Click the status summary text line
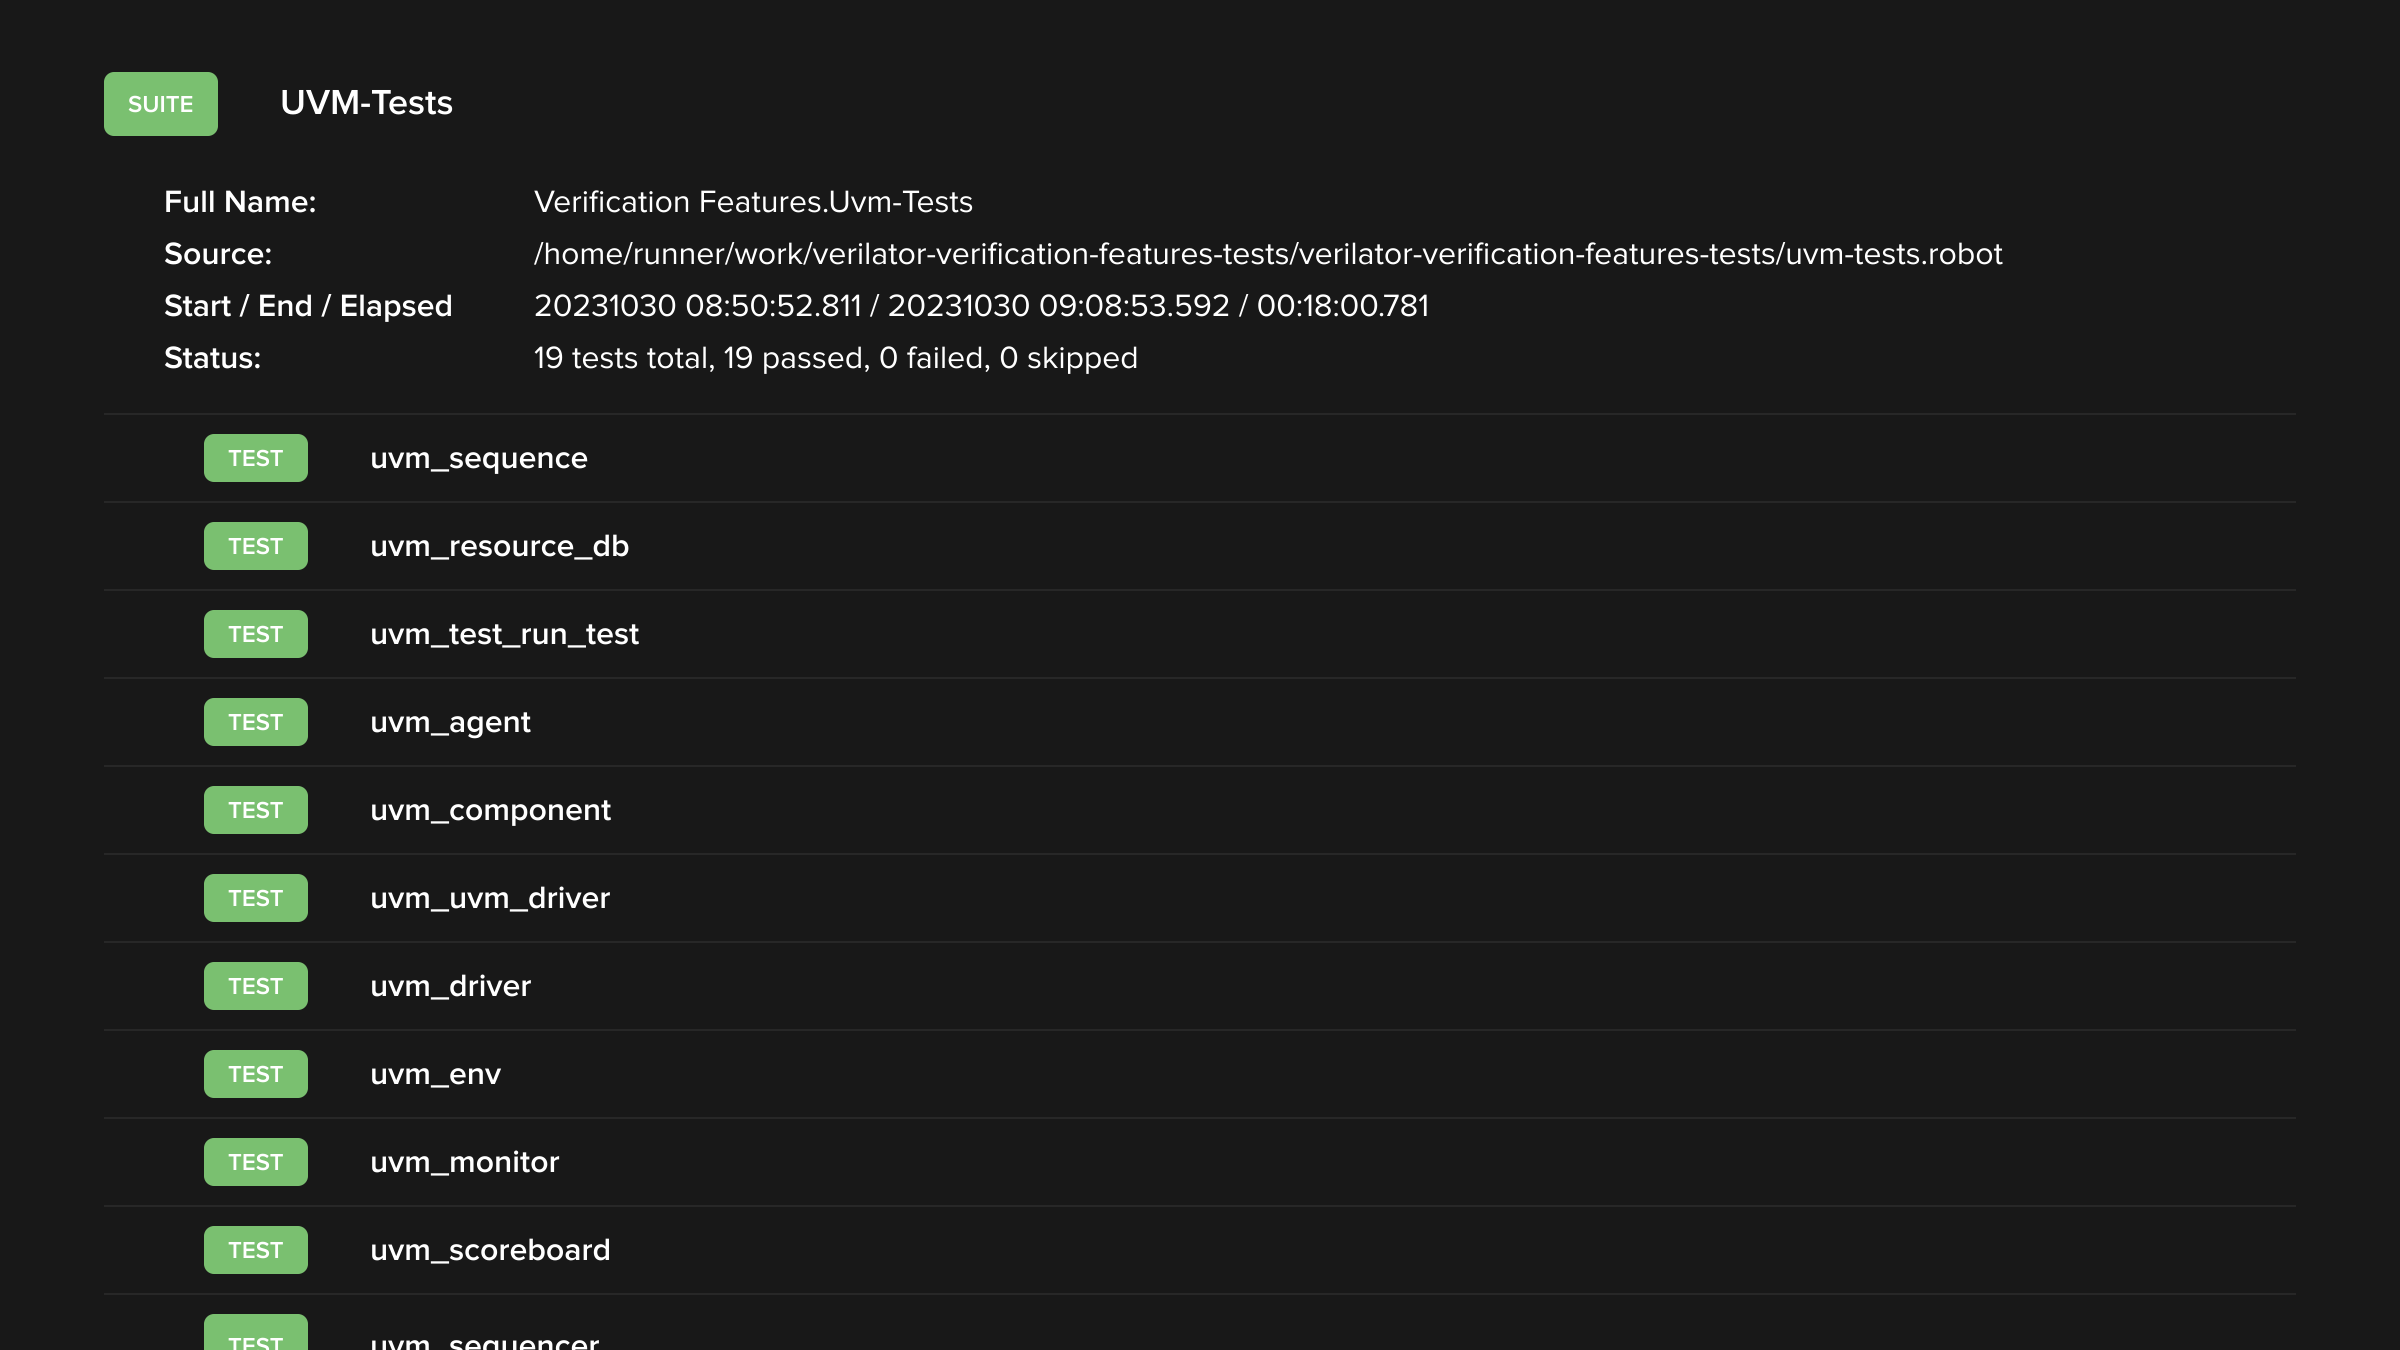The height and width of the screenshot is (1350, 2400). click(835, 358)
